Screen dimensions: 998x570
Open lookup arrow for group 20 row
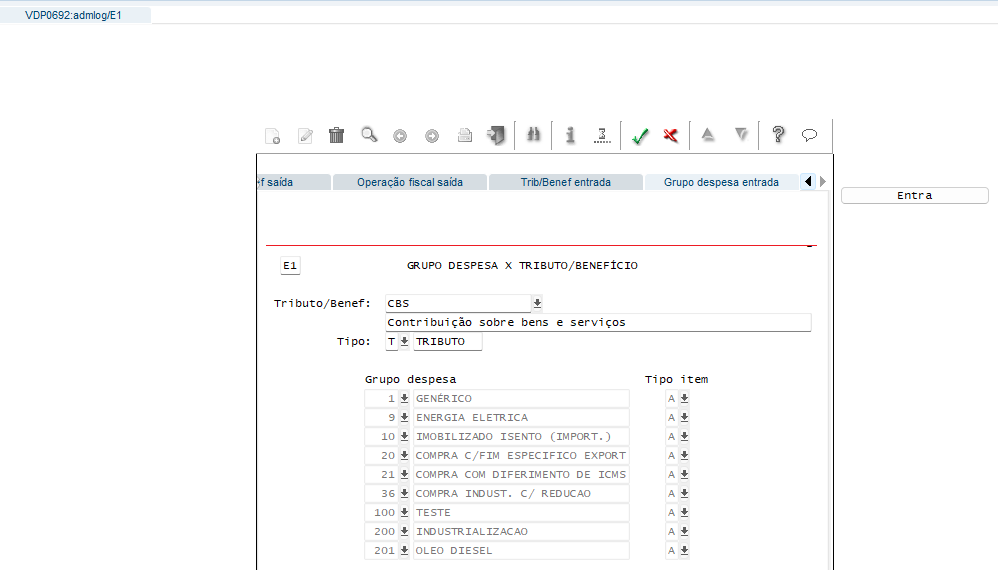coord(404,455)
